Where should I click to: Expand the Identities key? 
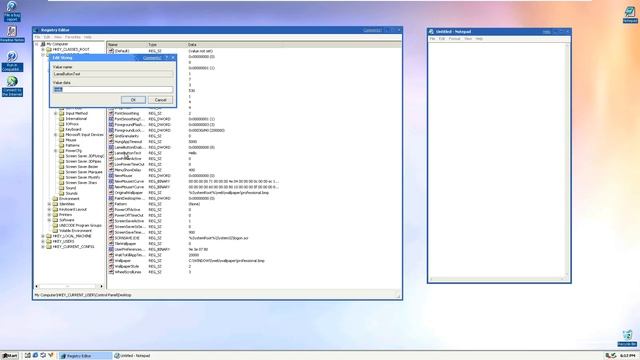click(49, 204)
